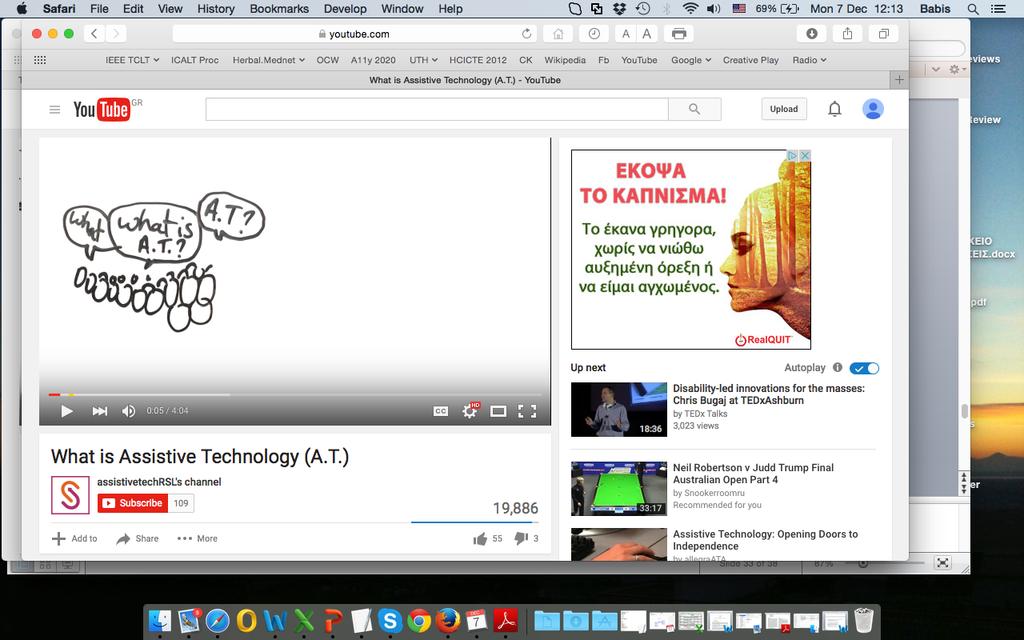Increase page text size with large A
The height and width of the screenshot is (640, 1024).
click(x=647, y=34)
